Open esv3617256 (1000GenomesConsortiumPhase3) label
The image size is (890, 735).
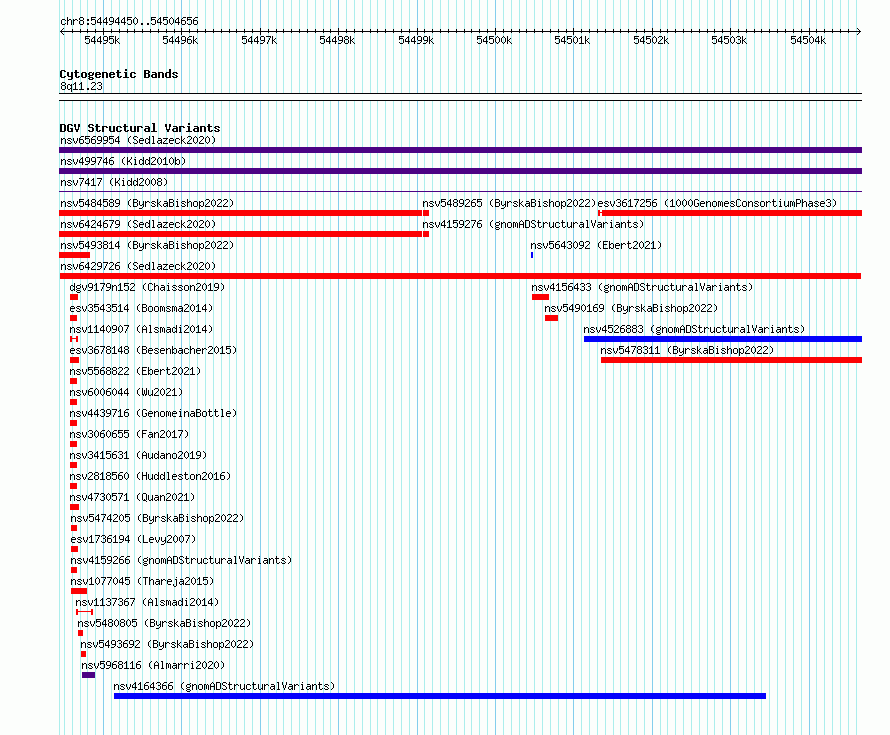click(717, 203)
